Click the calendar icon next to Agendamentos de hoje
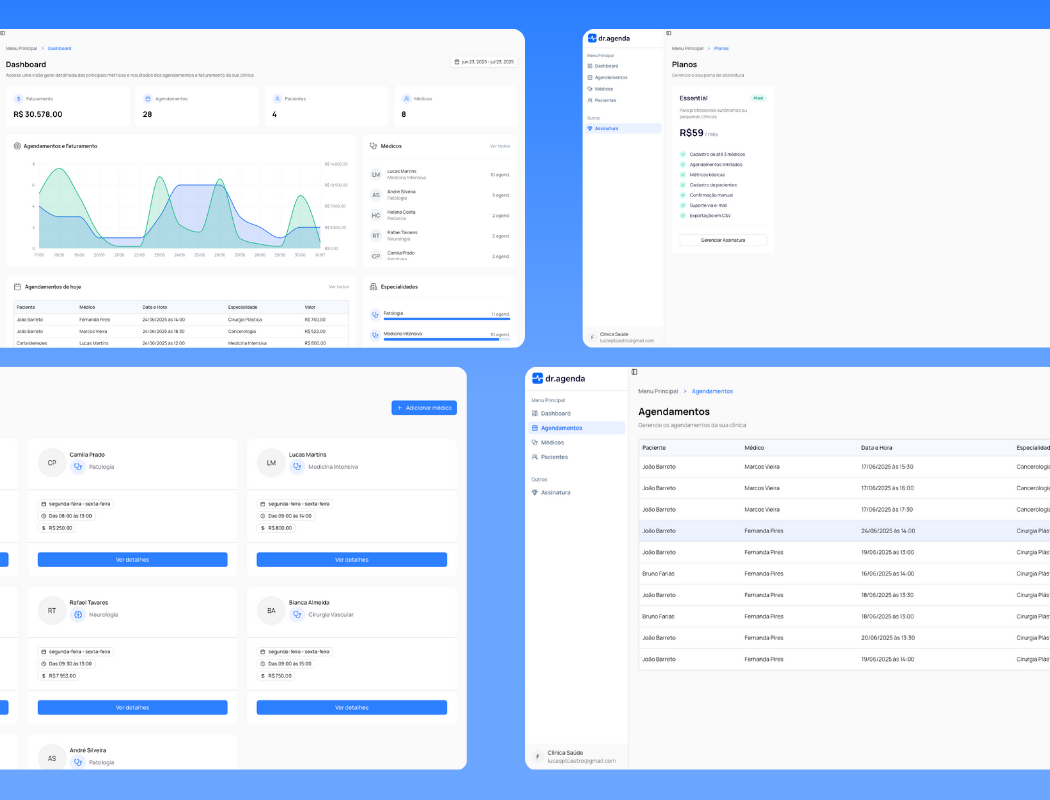This screenshot has height=800, width=1050. (17, 286)
